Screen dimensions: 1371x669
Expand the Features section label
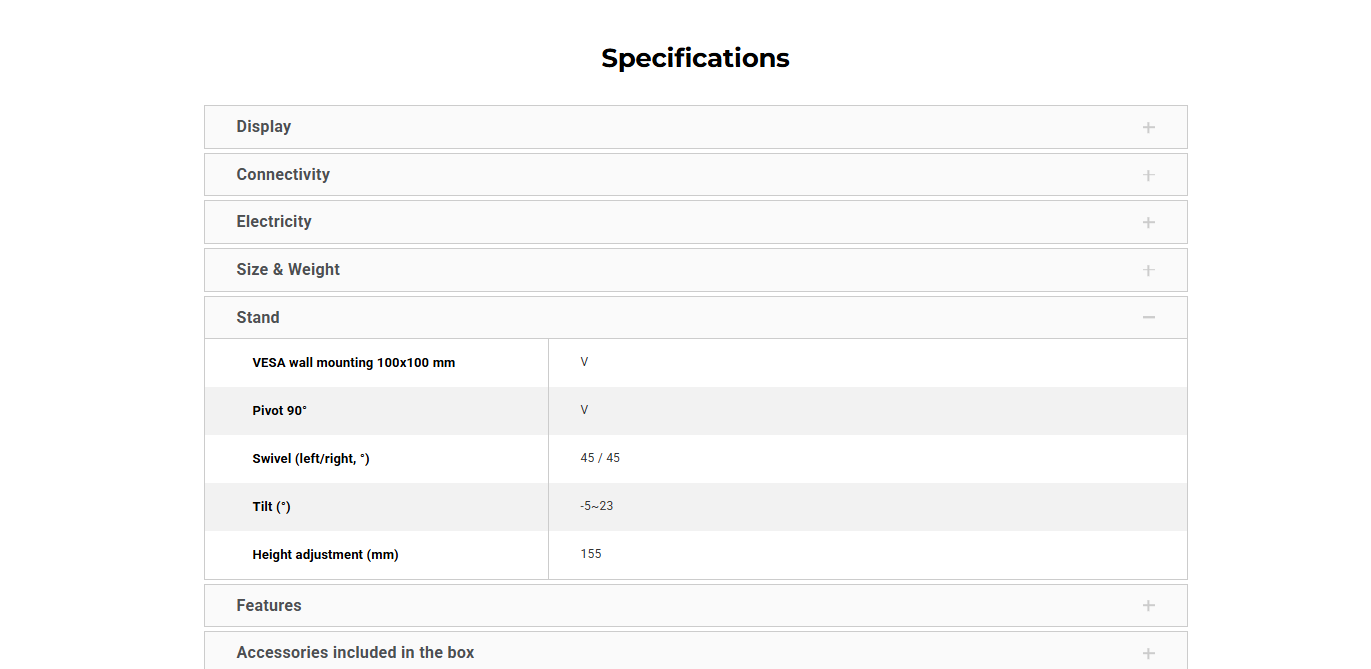pyautogui.click(x=269, y=606)
